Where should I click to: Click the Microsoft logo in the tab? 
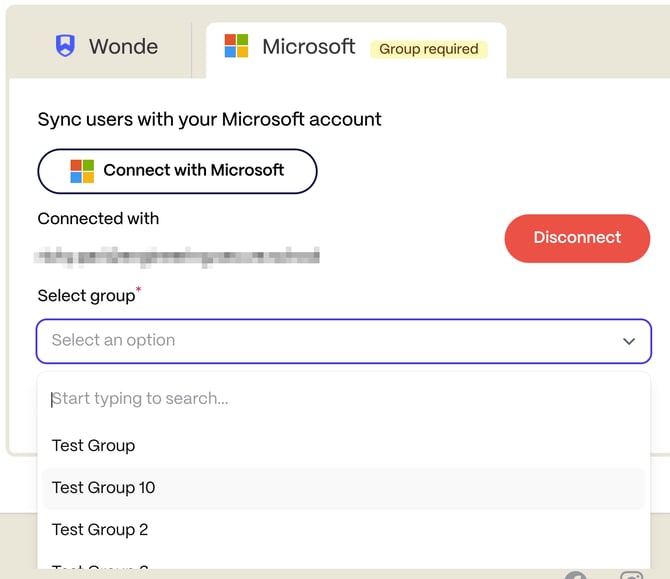[236, 46]
